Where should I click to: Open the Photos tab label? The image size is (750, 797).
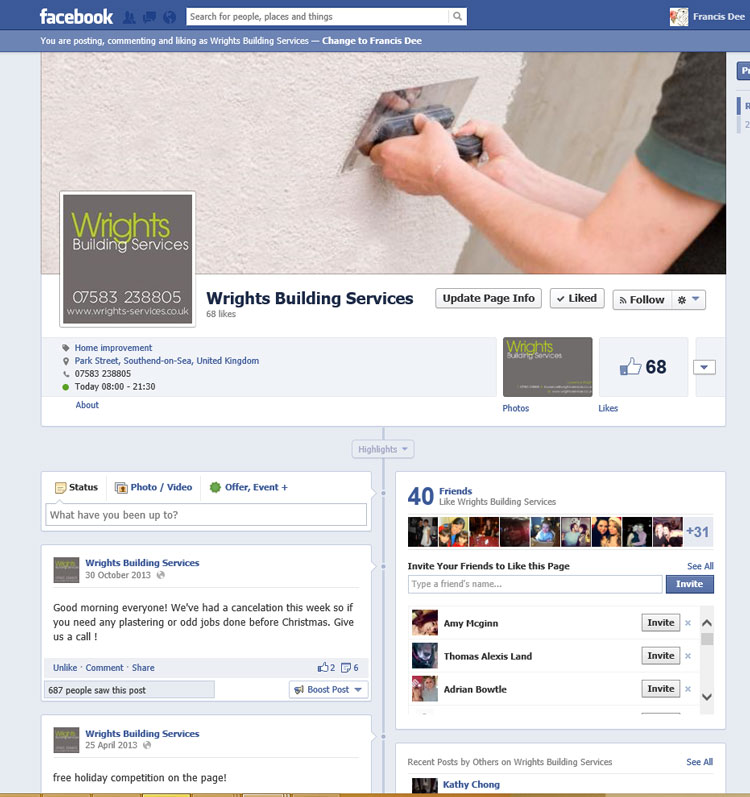point(515,408)
